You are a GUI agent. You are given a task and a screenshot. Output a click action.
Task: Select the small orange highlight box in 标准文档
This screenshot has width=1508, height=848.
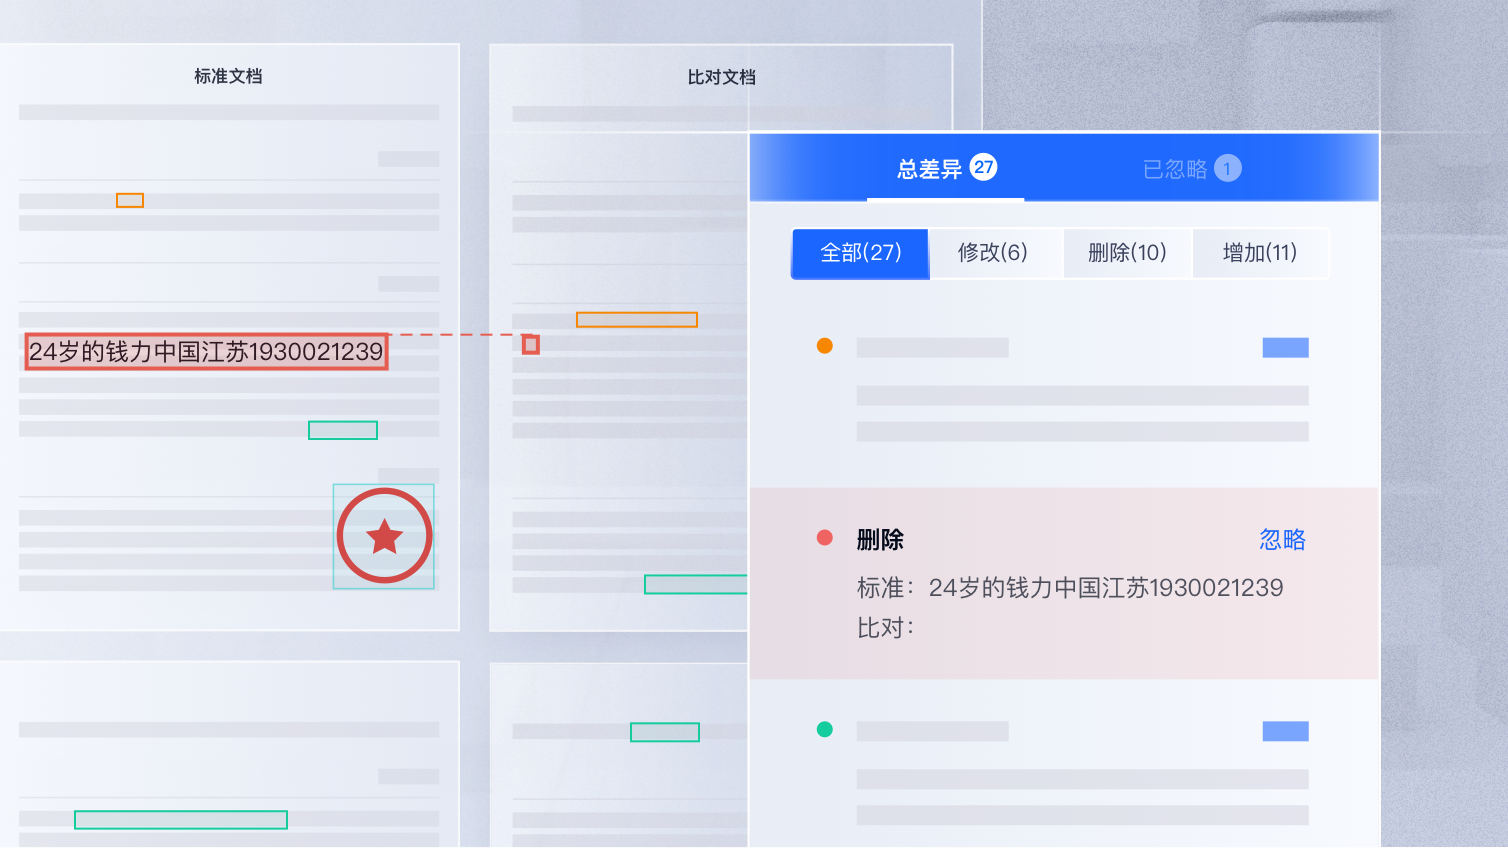130,200
